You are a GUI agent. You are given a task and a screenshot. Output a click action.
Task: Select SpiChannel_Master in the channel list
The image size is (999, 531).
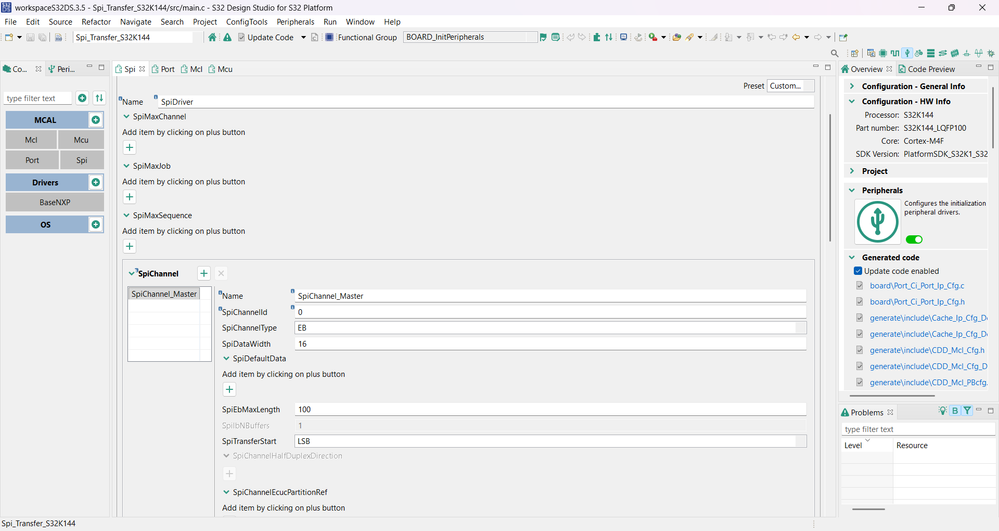click(164, 294)
